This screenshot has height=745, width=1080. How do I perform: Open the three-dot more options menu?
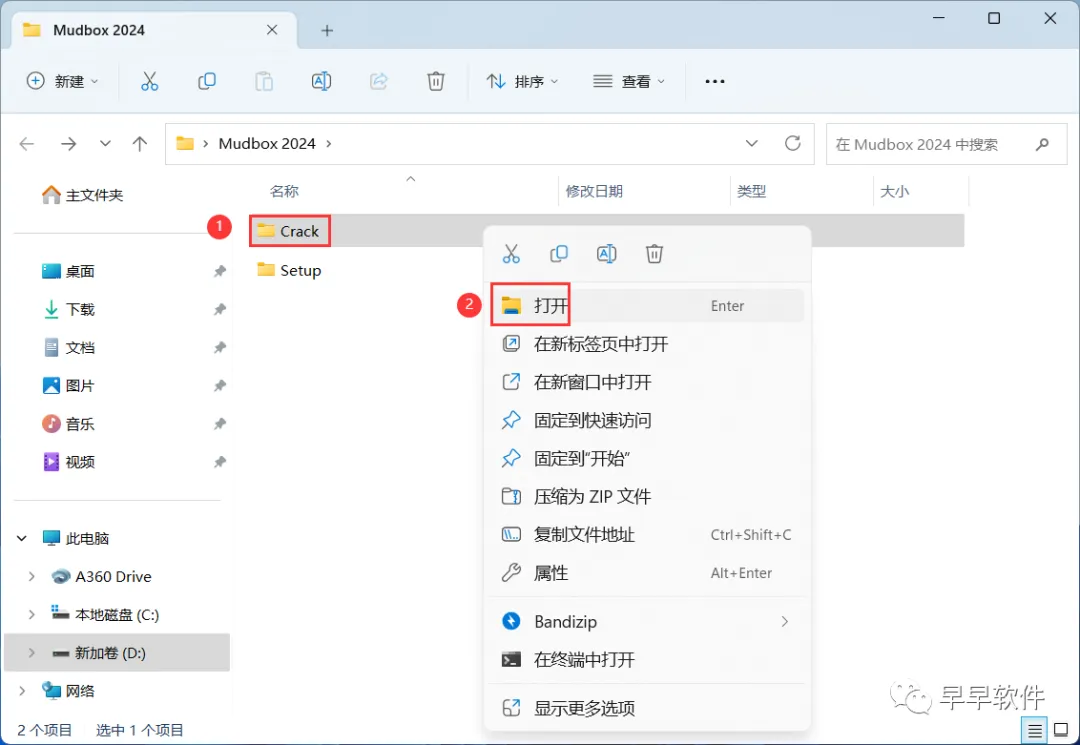click(x=715, y=81)
